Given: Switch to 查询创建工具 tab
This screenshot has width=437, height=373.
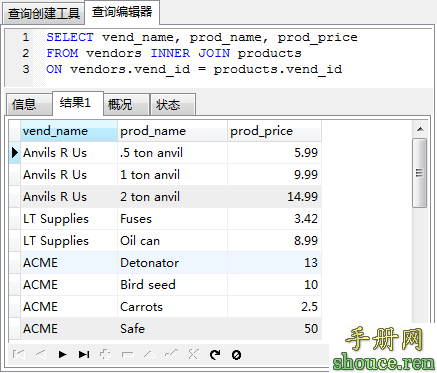Looking at the screenshot, I should coord(43,14).
